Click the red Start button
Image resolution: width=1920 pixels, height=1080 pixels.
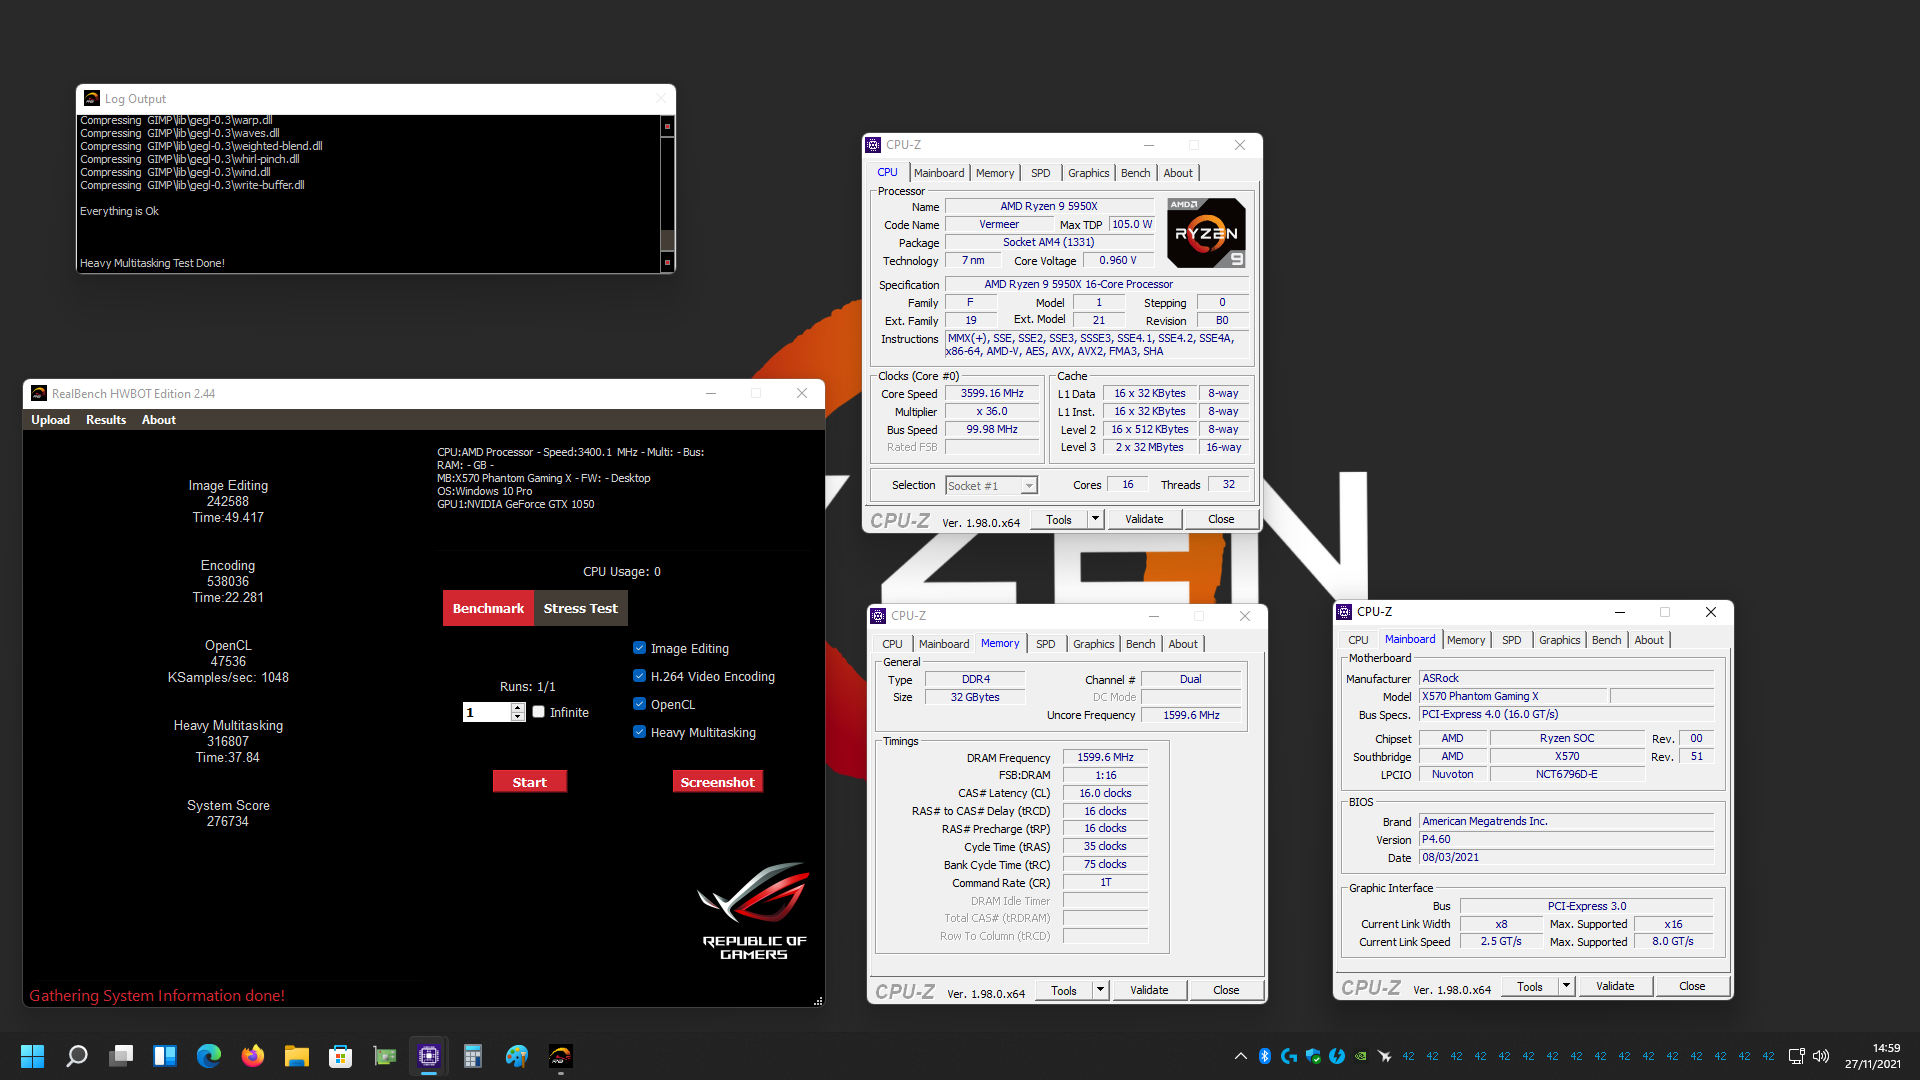tap(529, 782)
